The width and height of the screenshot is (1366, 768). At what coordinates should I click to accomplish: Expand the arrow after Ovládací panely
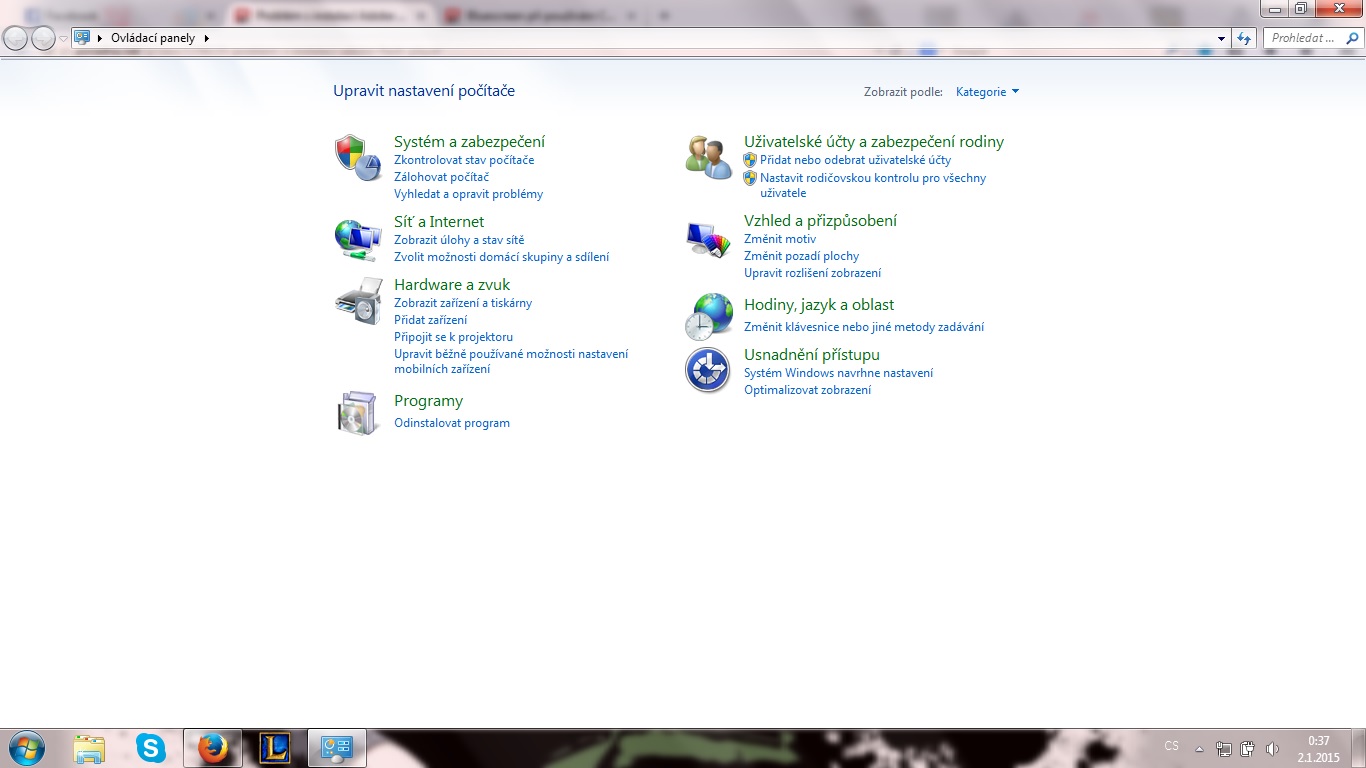tap(207, 38)
